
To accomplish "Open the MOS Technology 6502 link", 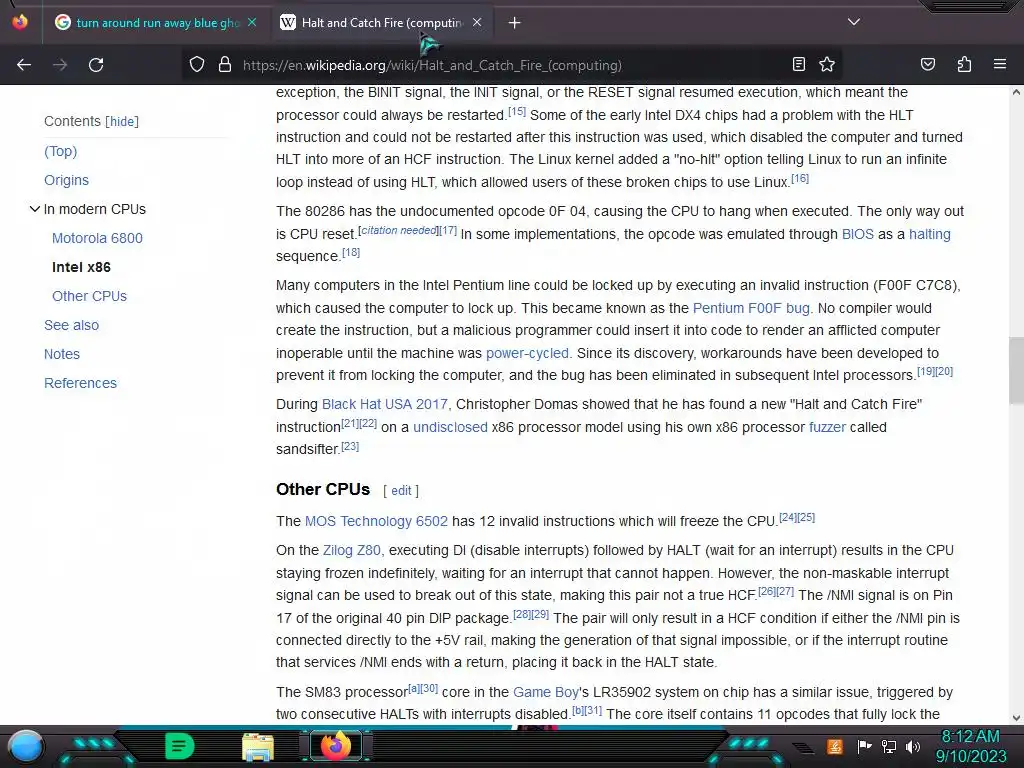I will pos(376,521).
